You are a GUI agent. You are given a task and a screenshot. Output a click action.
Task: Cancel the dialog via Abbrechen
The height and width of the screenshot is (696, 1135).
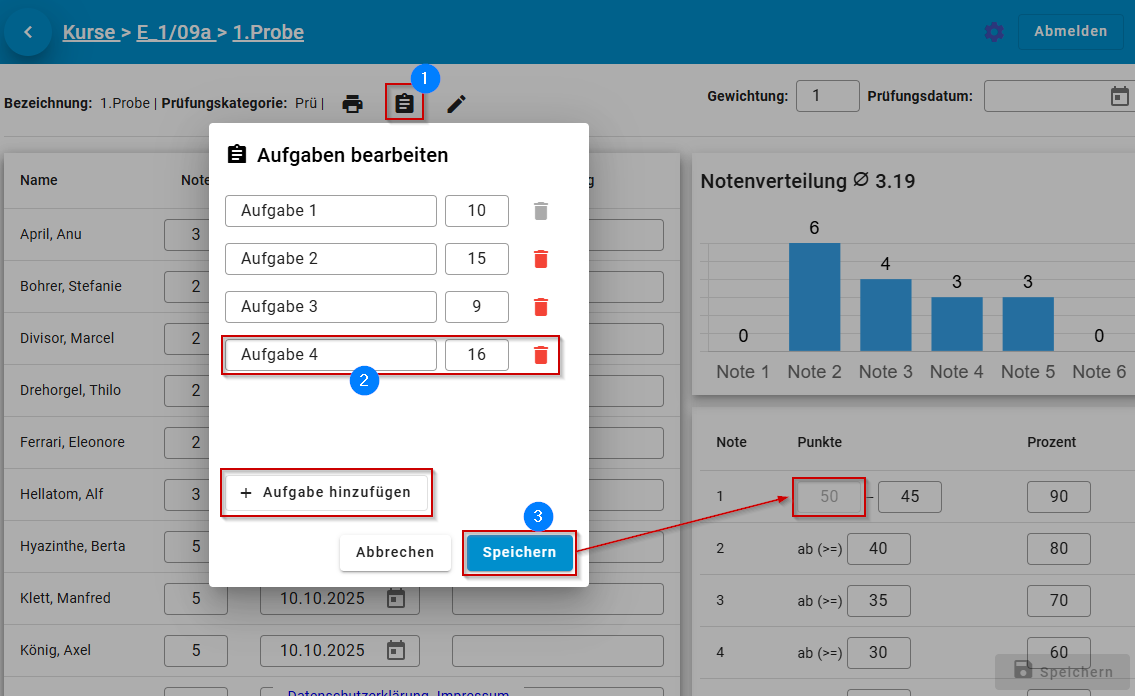point(395,552)
